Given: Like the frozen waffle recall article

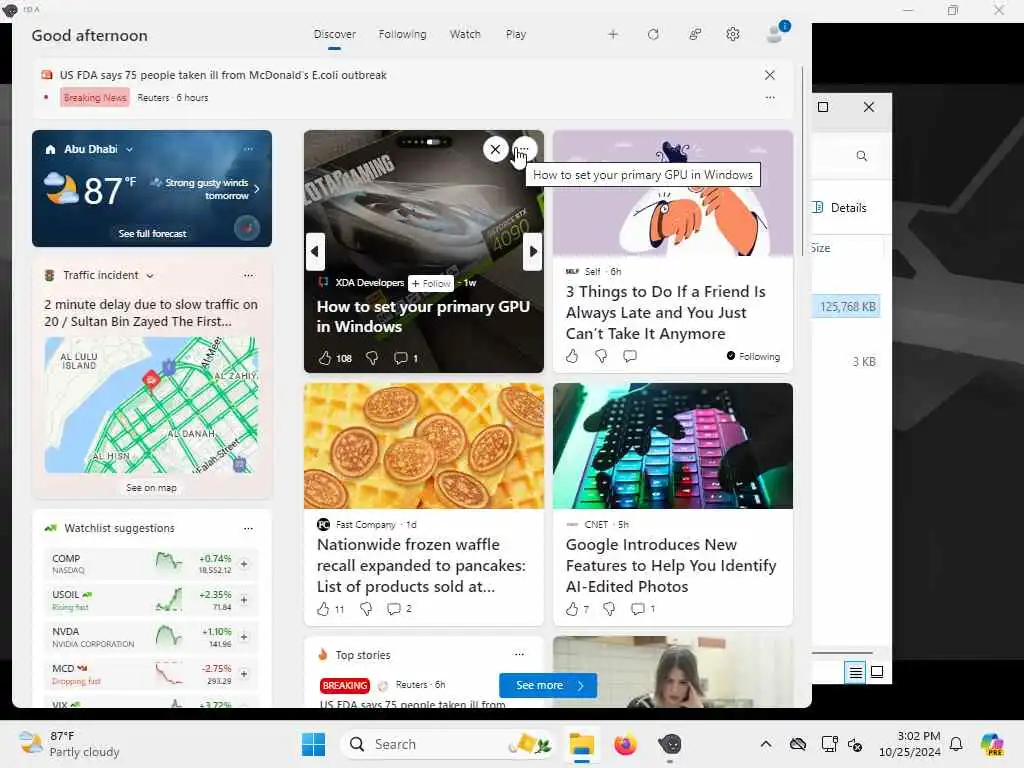Looking at the screenshot, I should coord(323,609).
